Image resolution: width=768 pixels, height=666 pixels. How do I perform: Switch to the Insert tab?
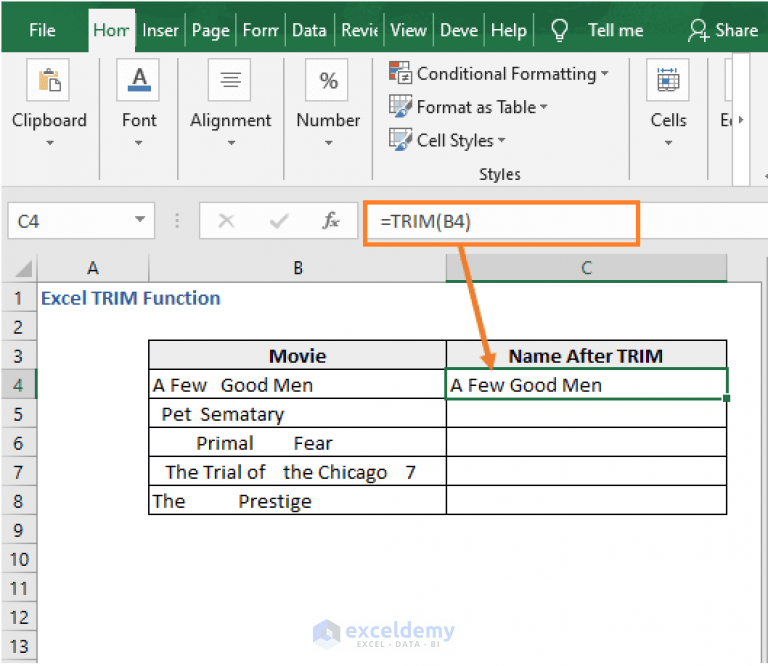pyautogui.click(x=160, y=30)
